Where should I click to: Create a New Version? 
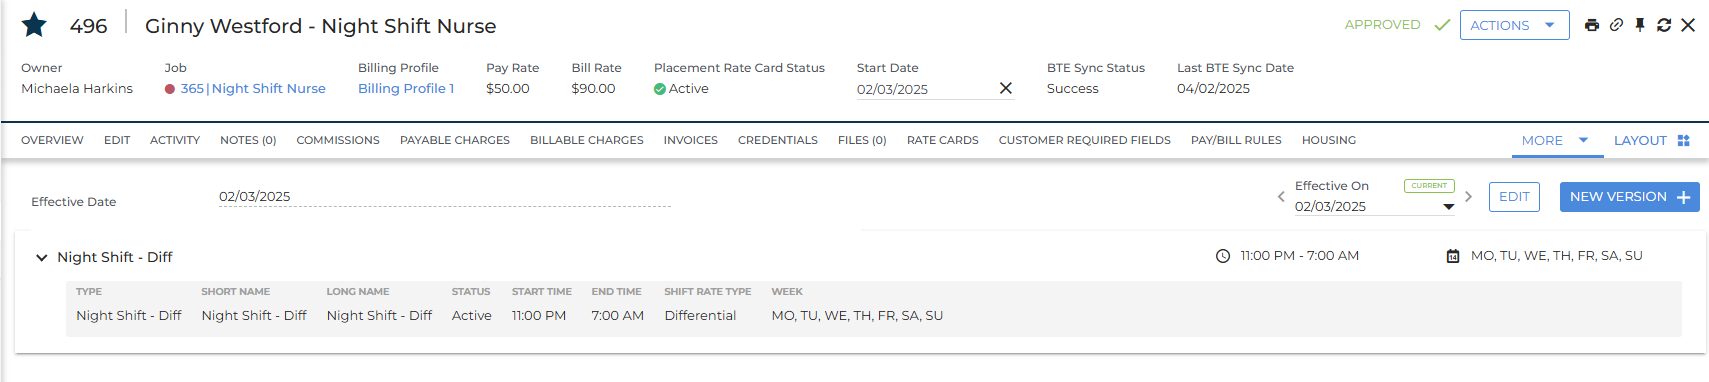(1630, 197)
